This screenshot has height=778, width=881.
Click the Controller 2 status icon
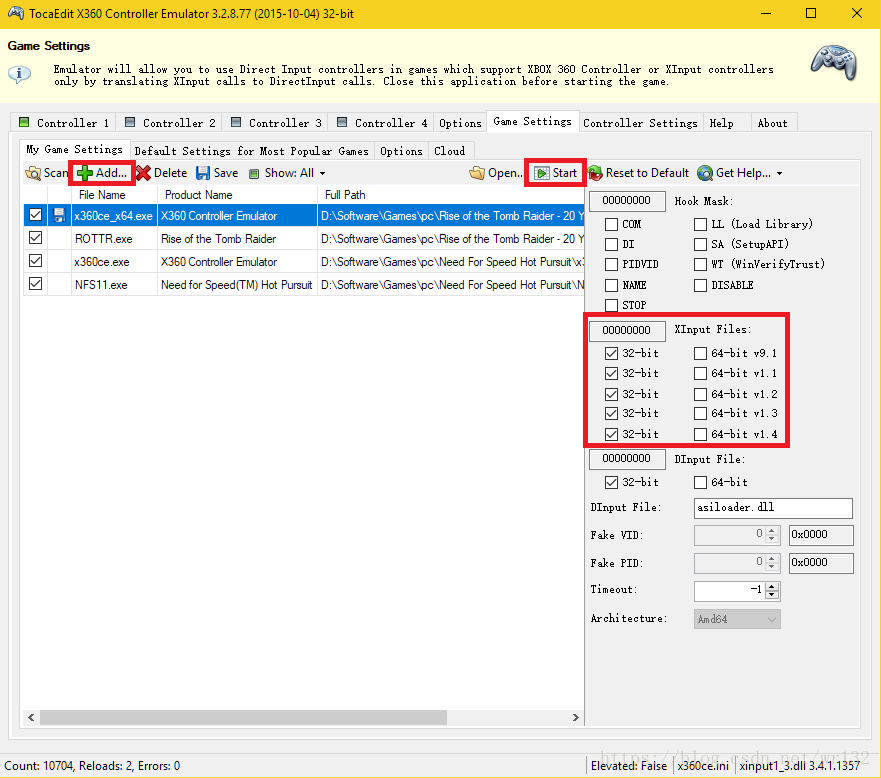click(x=130, y=122)
